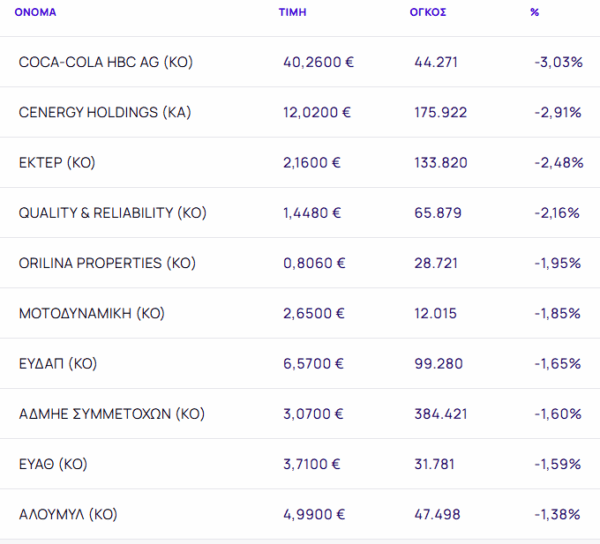Open QUALITY & RELIABILITY (KO) stock

pyautogui.click(x=112, y=213)
